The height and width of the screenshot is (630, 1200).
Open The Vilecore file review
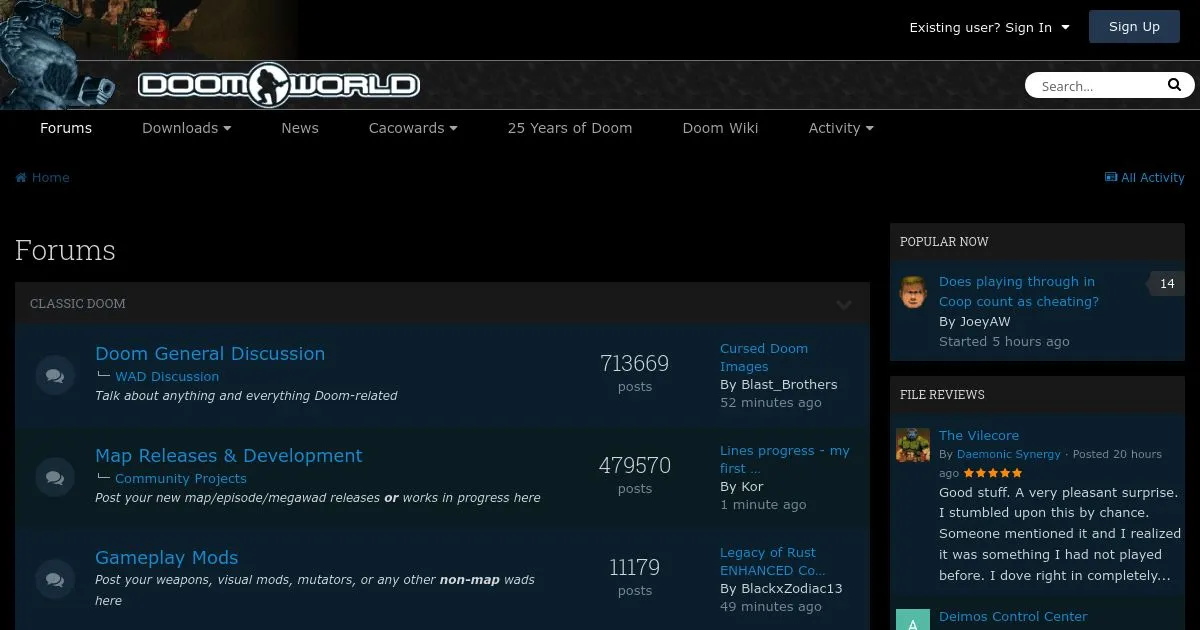click(979, 436)
